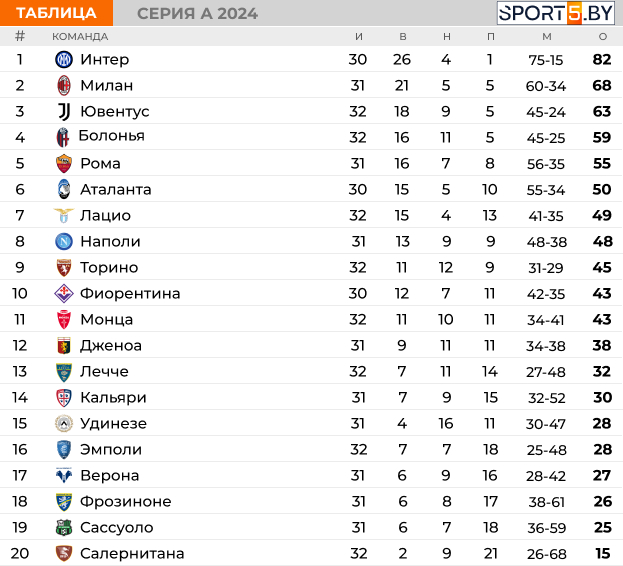Image resolution: width=623 pixels, height=566 pixels.
Task: Click the Fiorentina purple crest
Action: (64, 294)
